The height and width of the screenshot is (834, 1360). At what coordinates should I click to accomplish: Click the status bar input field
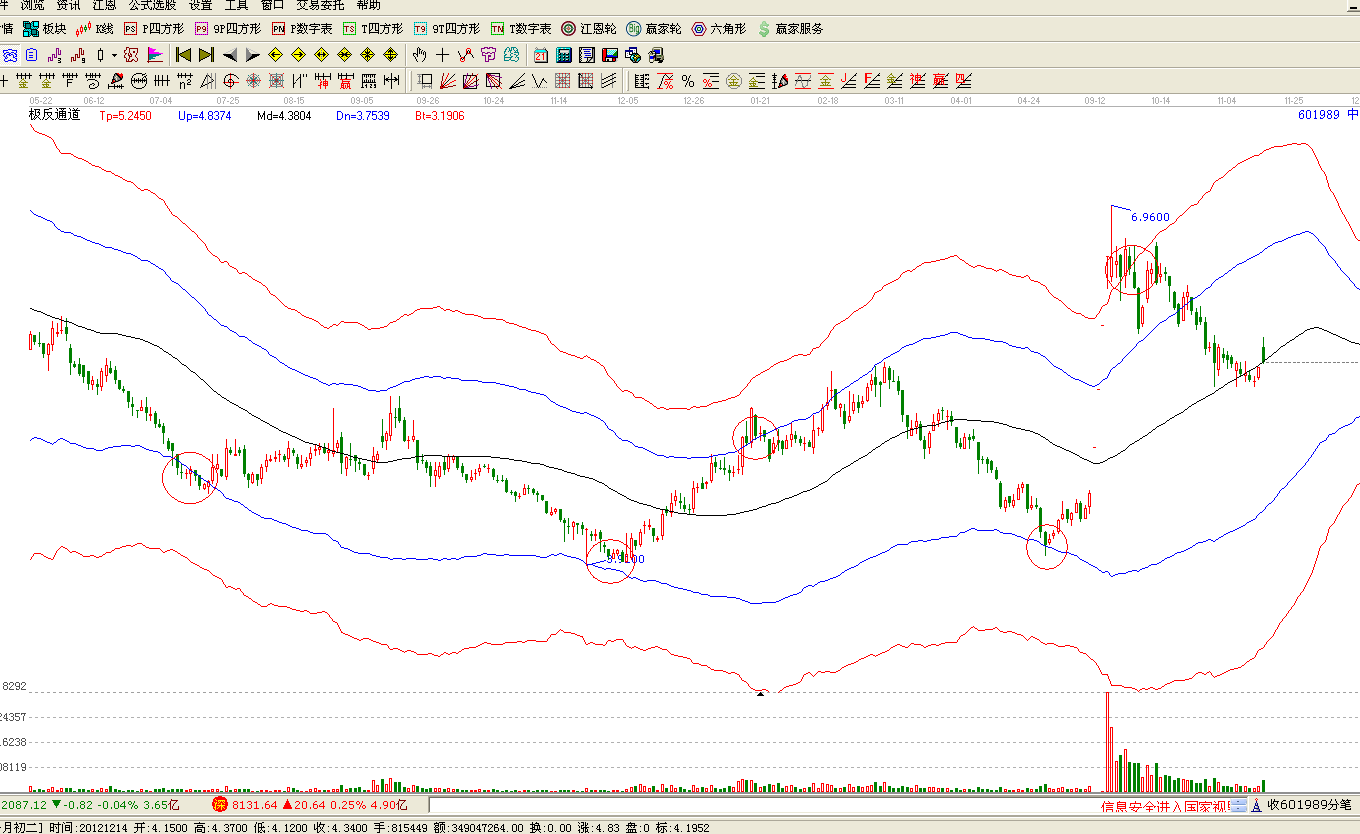coord(760,805)
